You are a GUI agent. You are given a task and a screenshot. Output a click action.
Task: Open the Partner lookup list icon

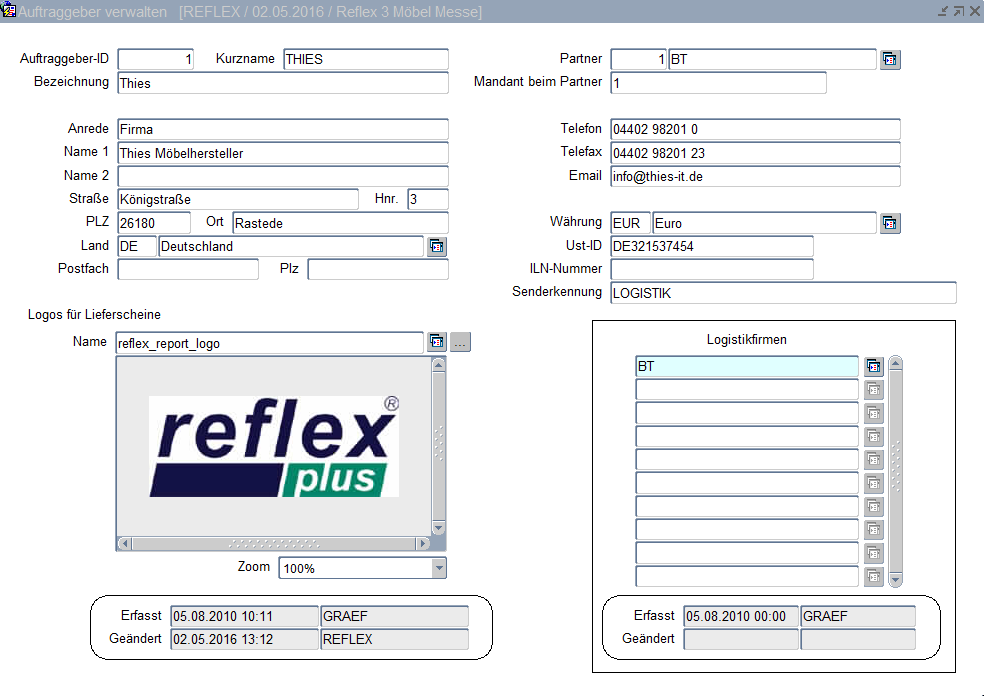(x=890, y=60)
